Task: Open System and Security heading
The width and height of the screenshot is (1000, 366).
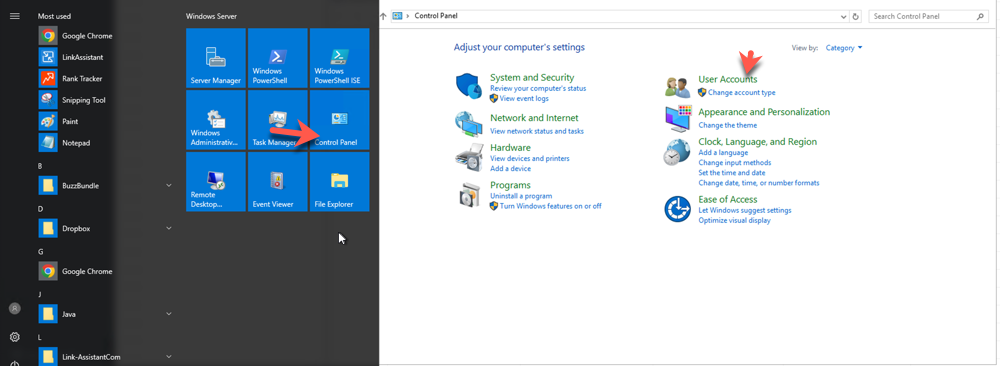Action: pyautogui.click(x=532, y=78)
